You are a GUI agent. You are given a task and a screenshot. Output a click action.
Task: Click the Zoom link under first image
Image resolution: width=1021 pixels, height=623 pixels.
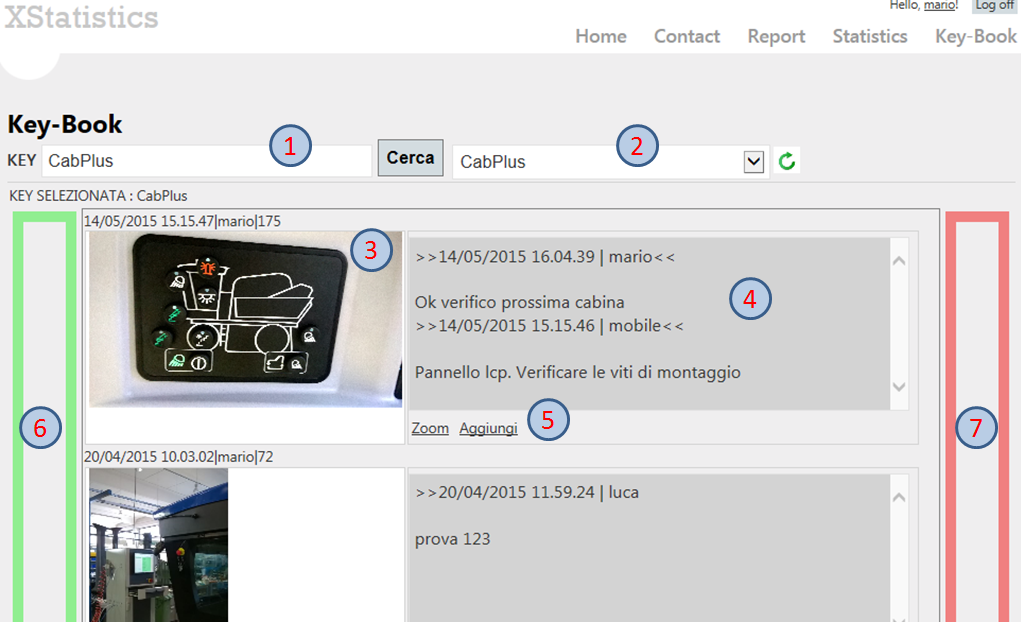pyautogui.click(x=430, y=428)
